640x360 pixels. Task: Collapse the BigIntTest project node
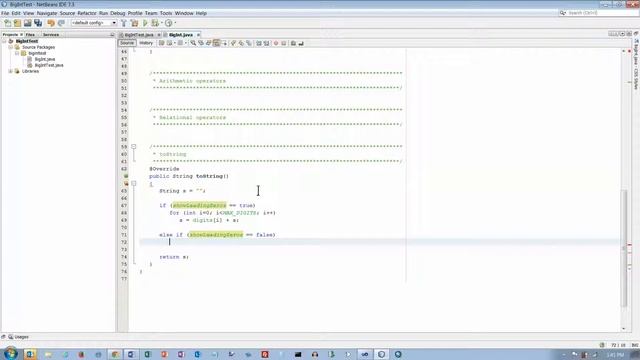pos(4,41)
